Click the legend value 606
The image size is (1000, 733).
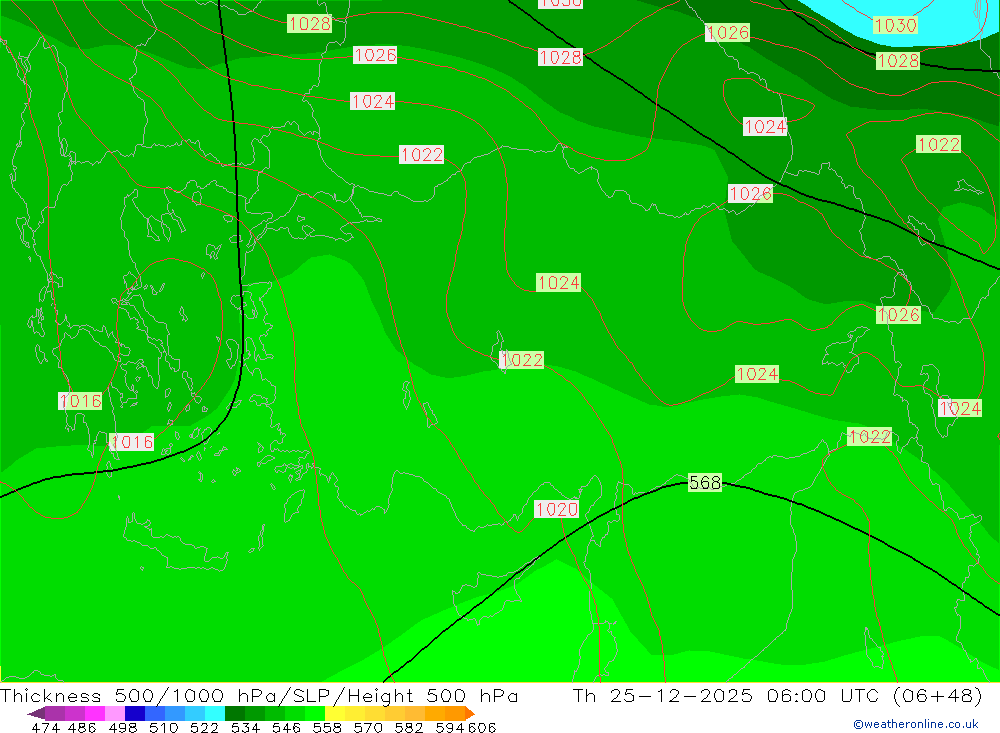[x=482, y=727]
